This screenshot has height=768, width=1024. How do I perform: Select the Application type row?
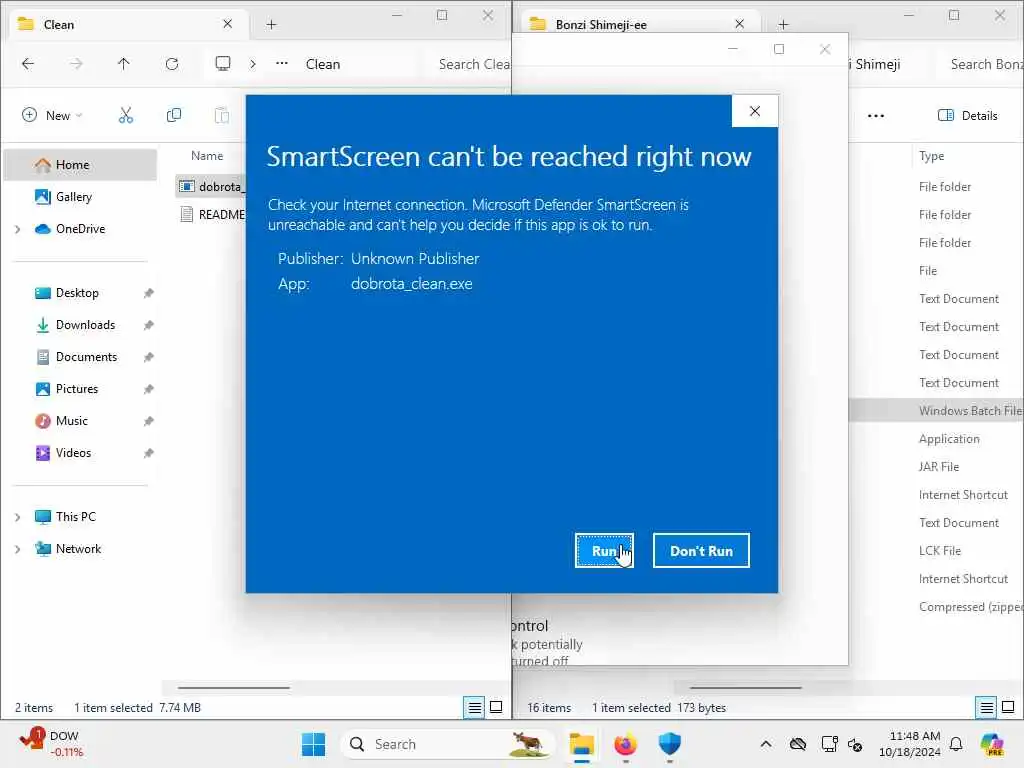(949, 438)
